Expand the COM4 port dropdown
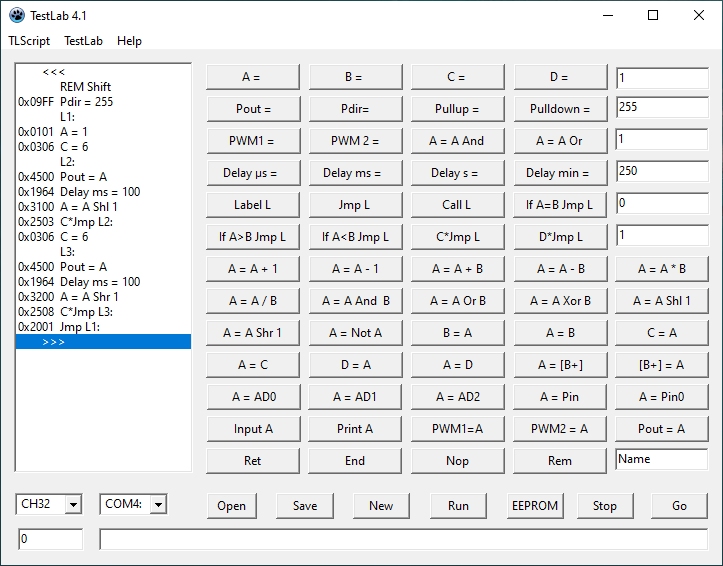Screen dimensions: 723x566 pyautogui.click(x=158, y=505)
